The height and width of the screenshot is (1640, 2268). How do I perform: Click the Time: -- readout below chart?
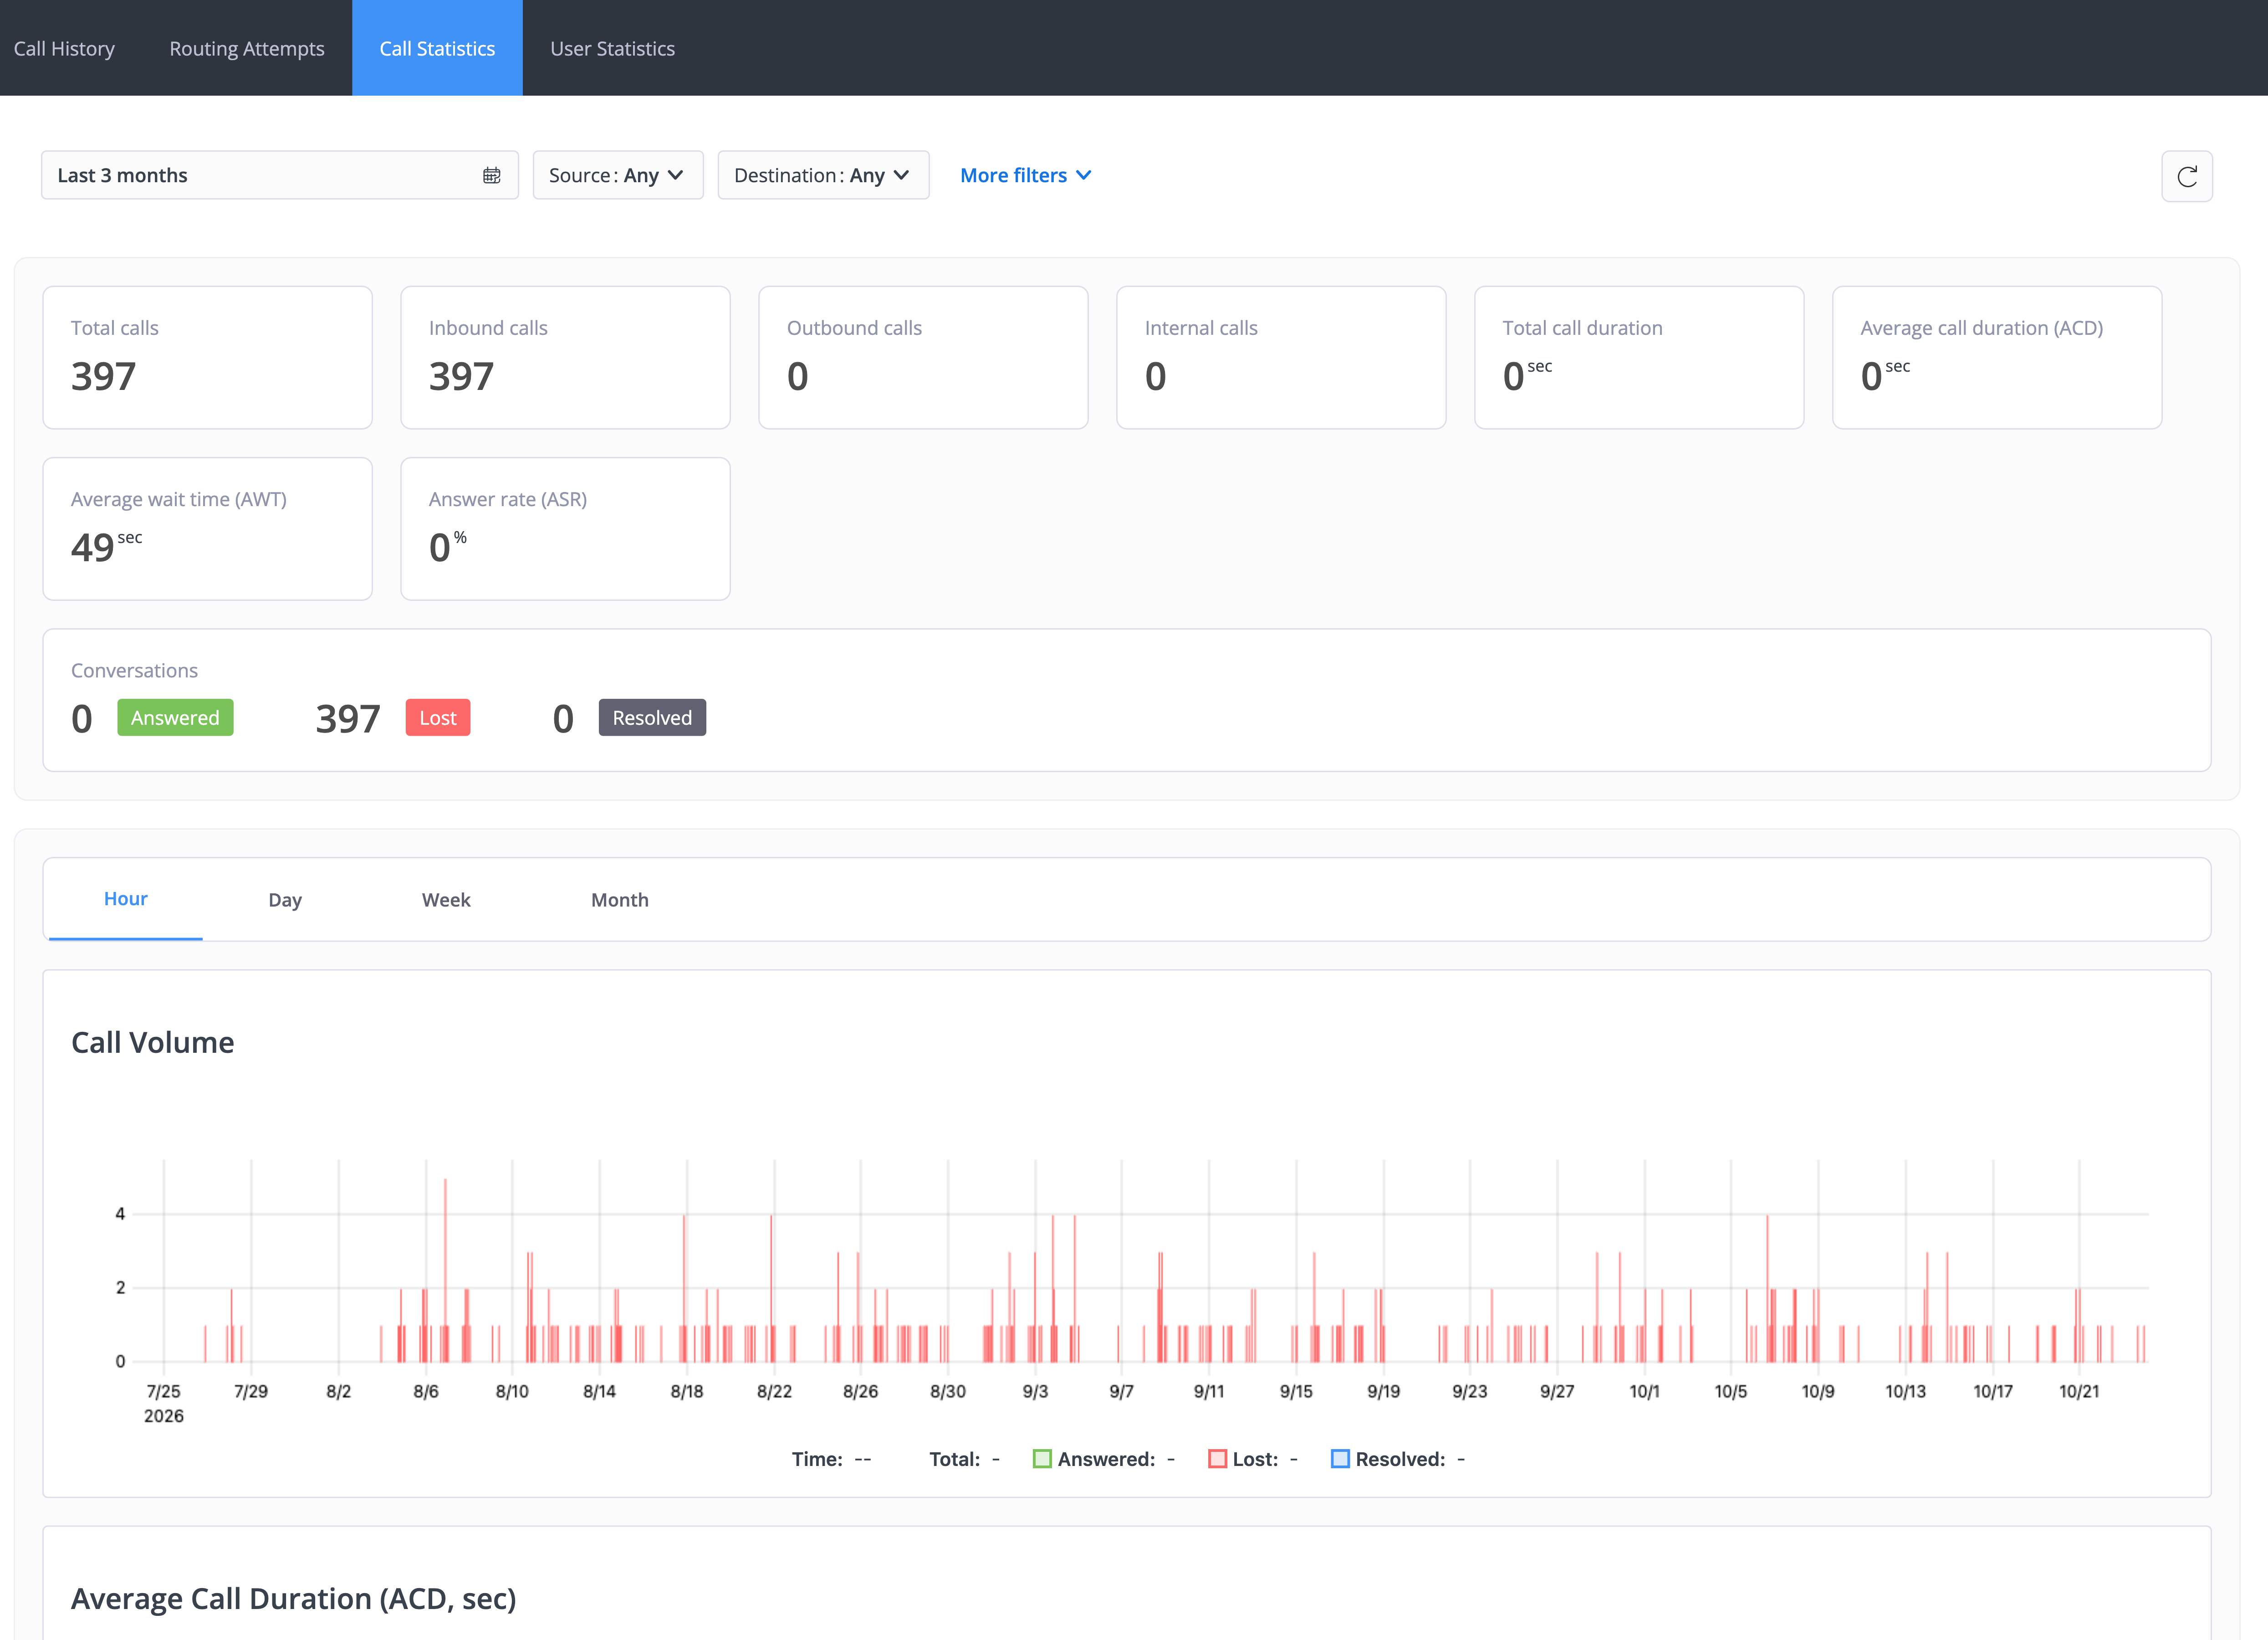(831, 1459)
